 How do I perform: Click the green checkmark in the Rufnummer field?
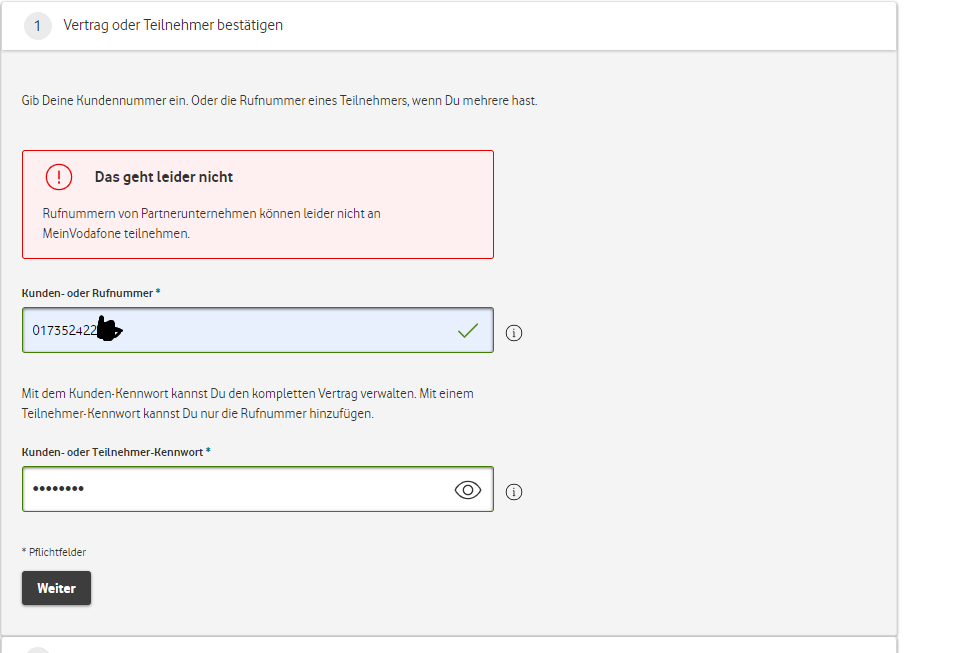(x=467, y=330)
